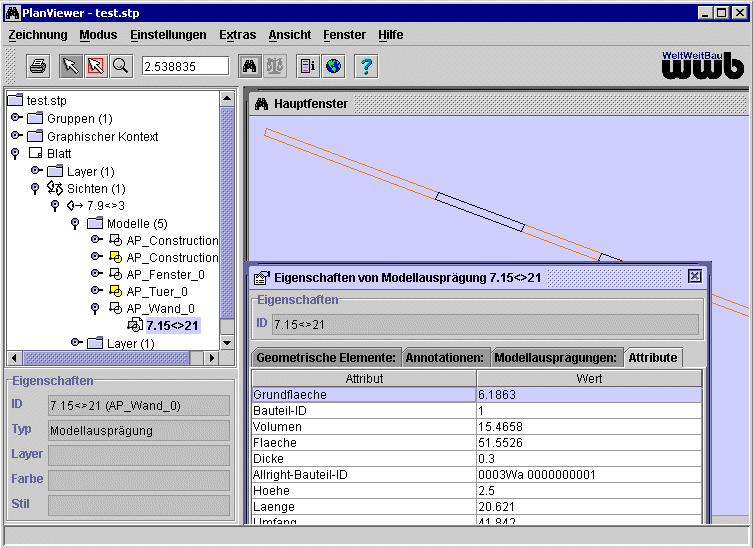The image size is (753, 548).
Task: Click the Typ field showing Modellausprägung
Action: (x=139, y=430)
